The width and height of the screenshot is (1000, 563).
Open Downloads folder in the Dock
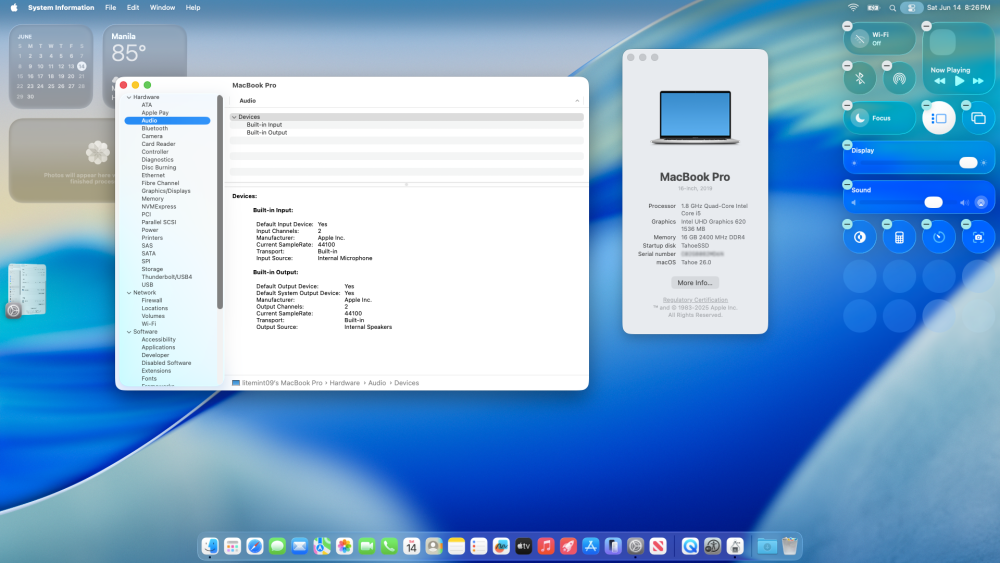767,546
